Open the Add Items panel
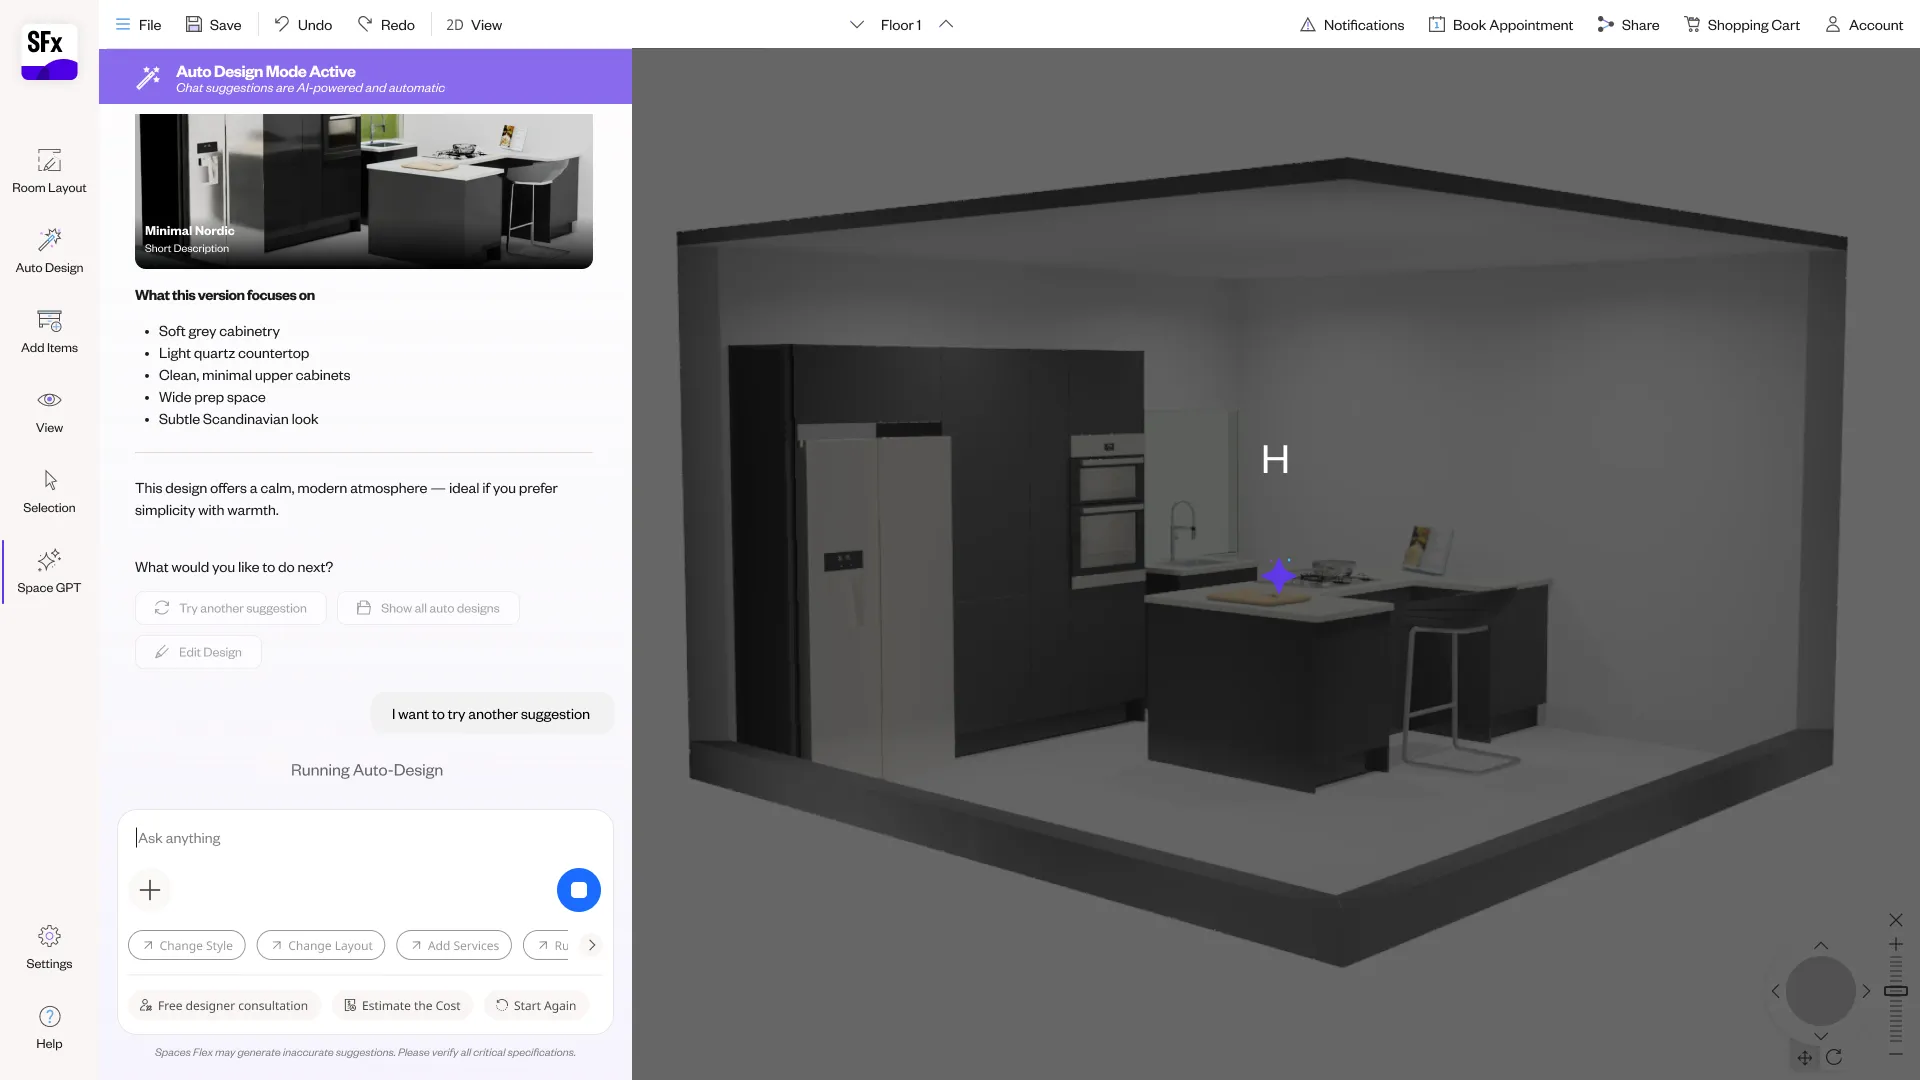Viewport: 1920px width, 1080px height. (49, 331)
